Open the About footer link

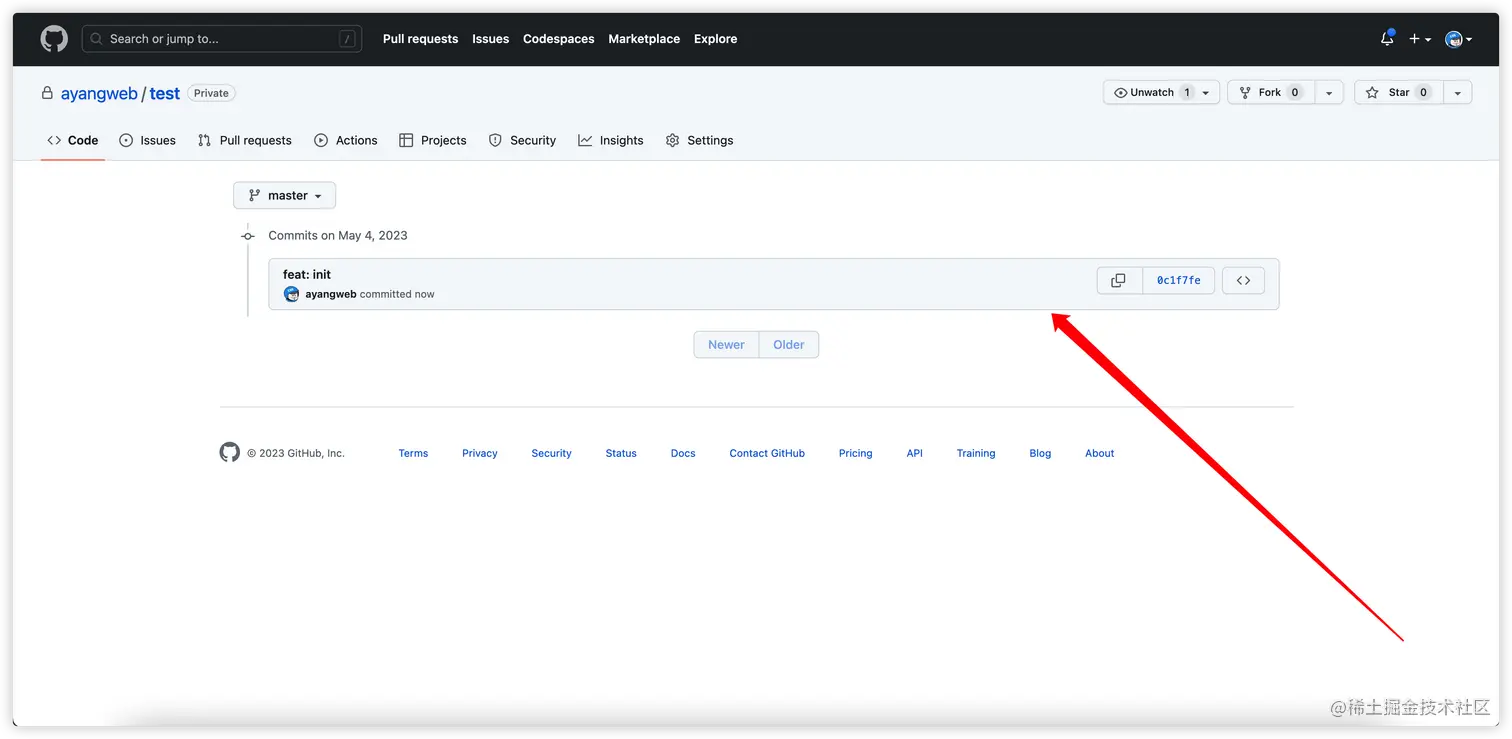click(1100, 453)
